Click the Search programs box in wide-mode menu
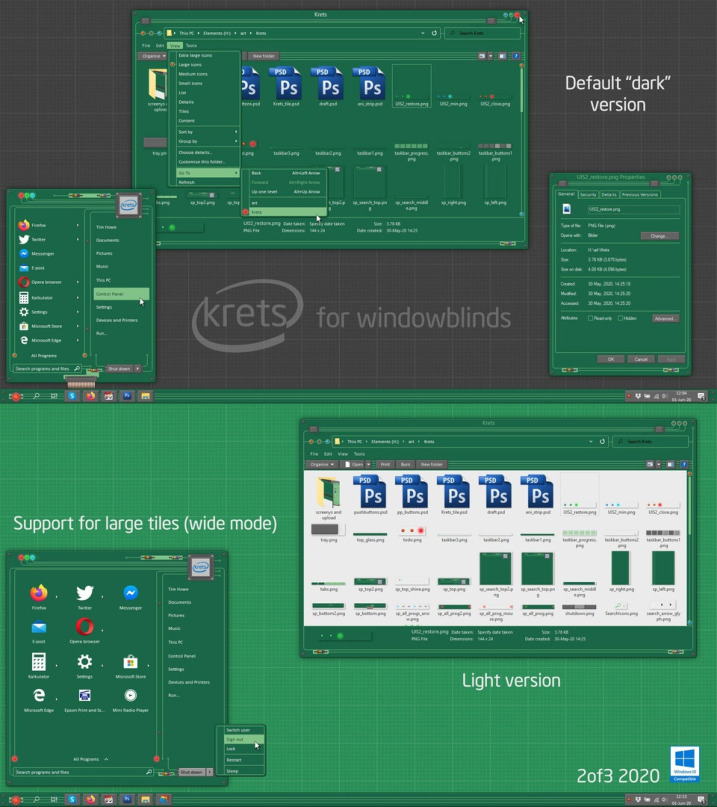 coord(84,772)
